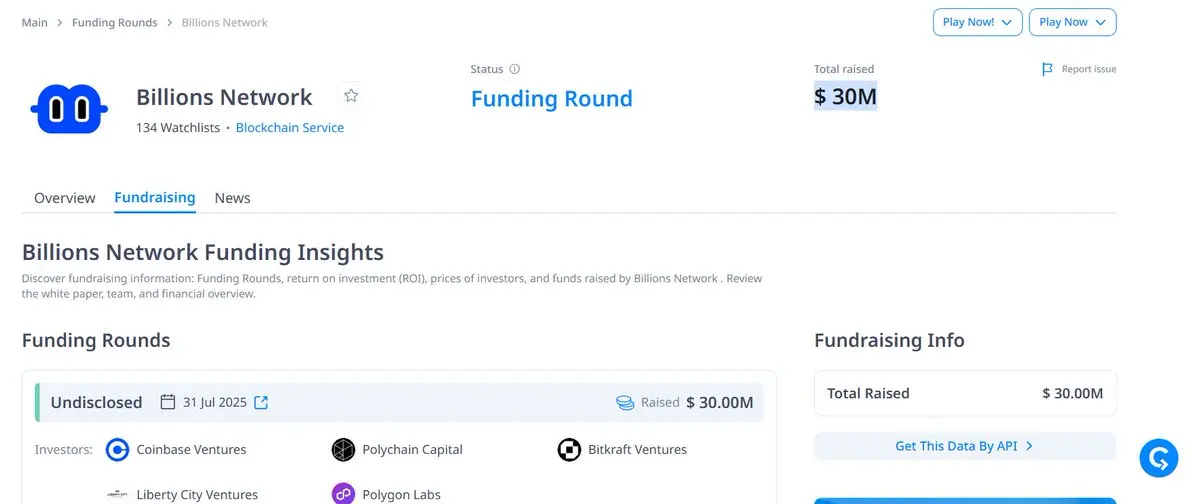This screenshot has width=1200, height=504.
Task: Switch to the Overview tab
Action: click(65, 198)
